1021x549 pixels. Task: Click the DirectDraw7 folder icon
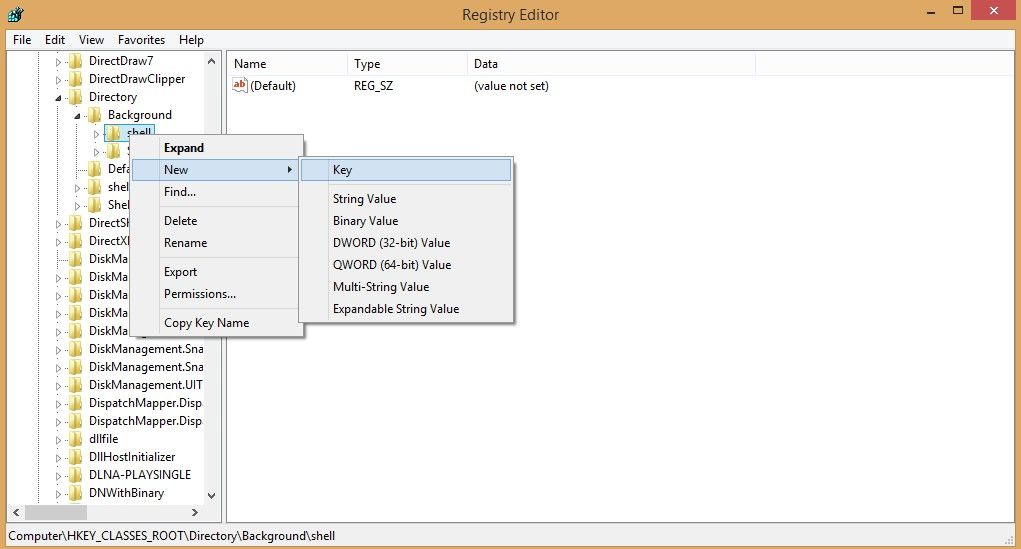pyautogui.click(x=76, y=61)
